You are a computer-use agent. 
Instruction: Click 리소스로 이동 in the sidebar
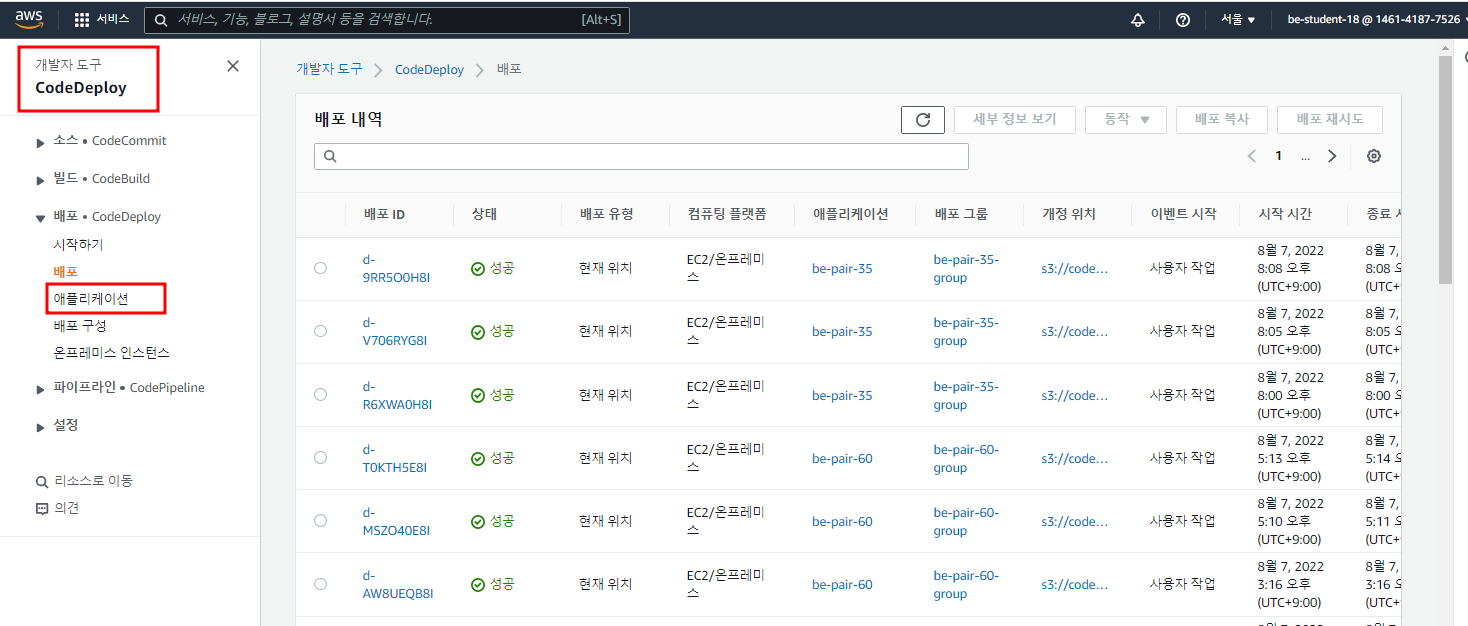[x=93, y=481]
